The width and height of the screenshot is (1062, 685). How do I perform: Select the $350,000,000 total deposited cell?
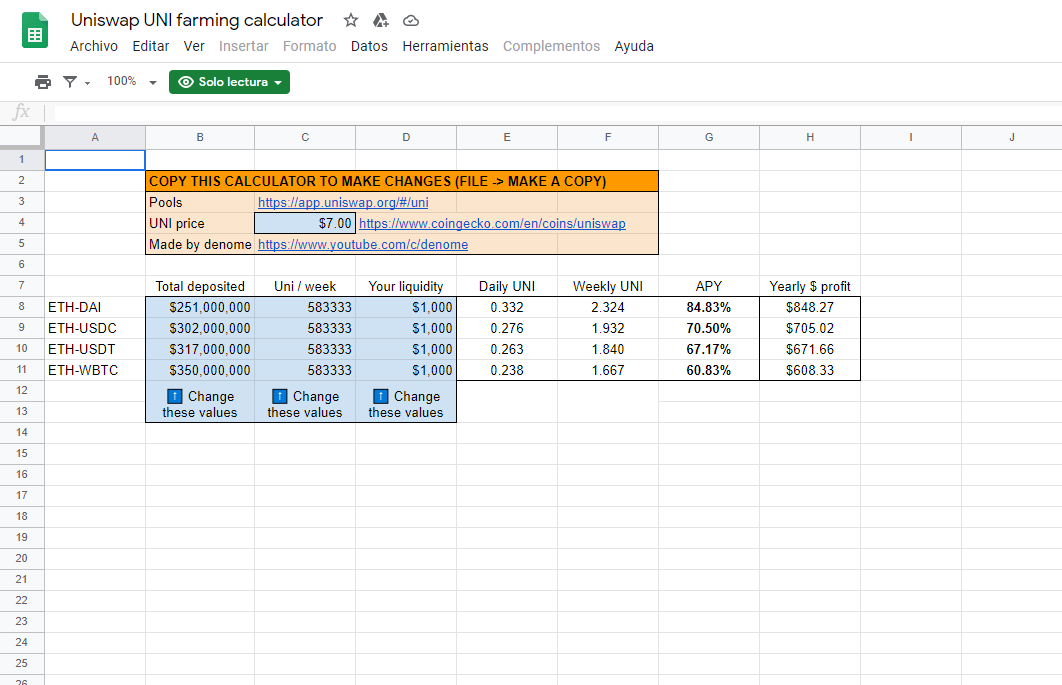click(200, 370)
